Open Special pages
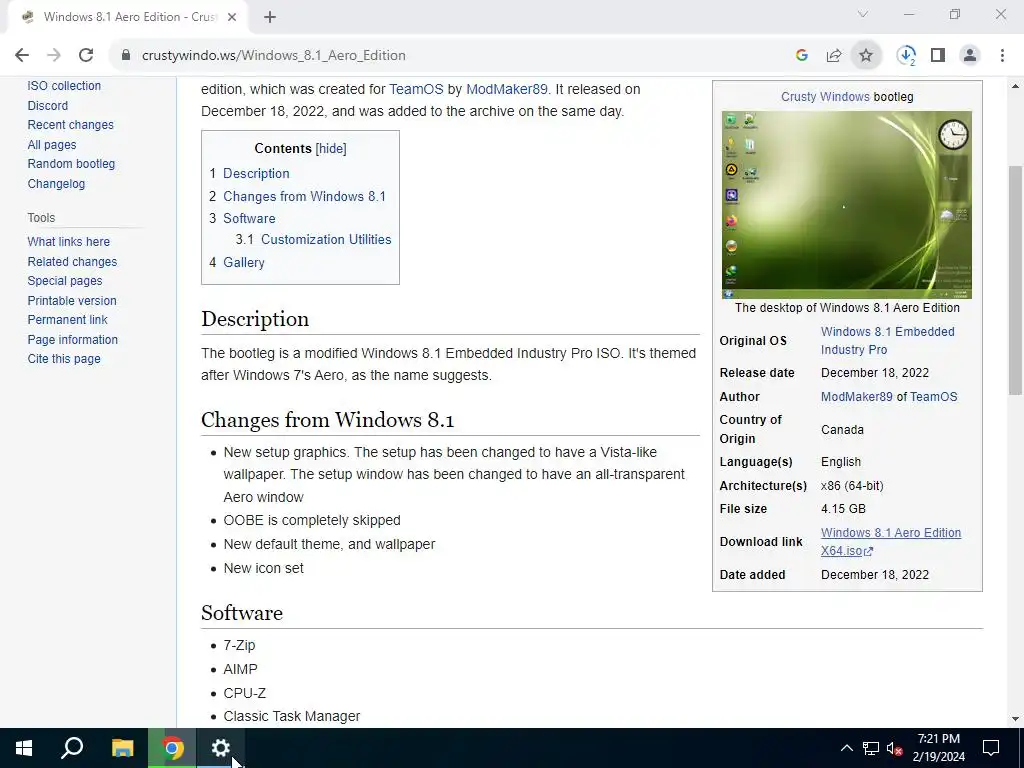Image resolution: width=1024 pixels, height=768 pixels. pos(65,281)
